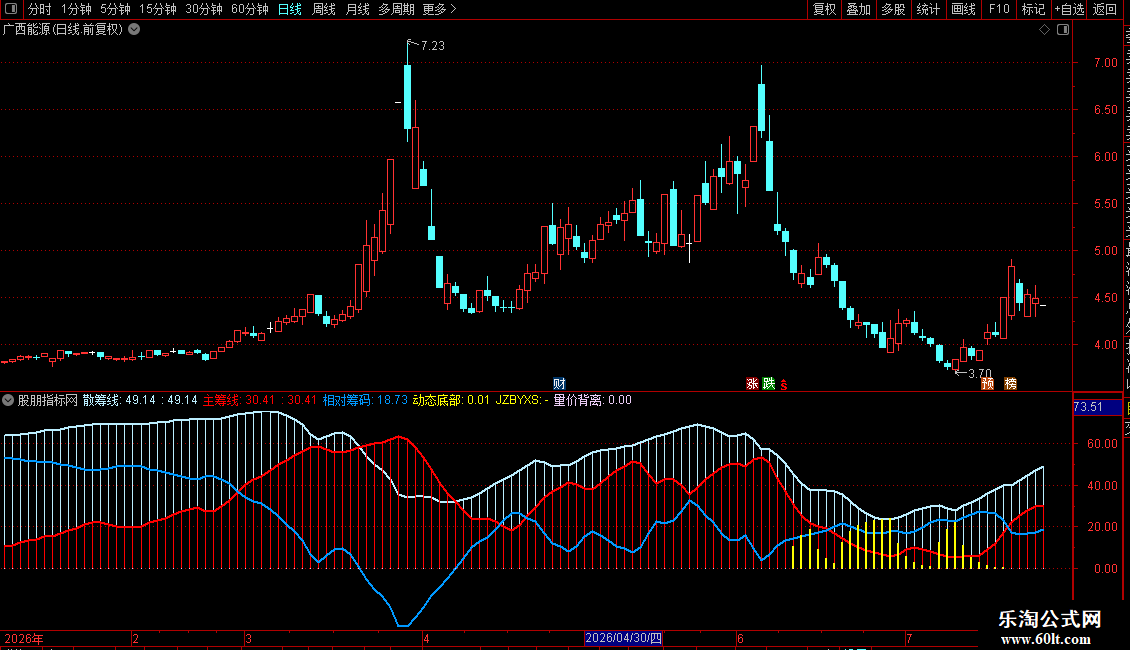Click the red S marker icon
1130x650 pixels.
pos(783,385)
